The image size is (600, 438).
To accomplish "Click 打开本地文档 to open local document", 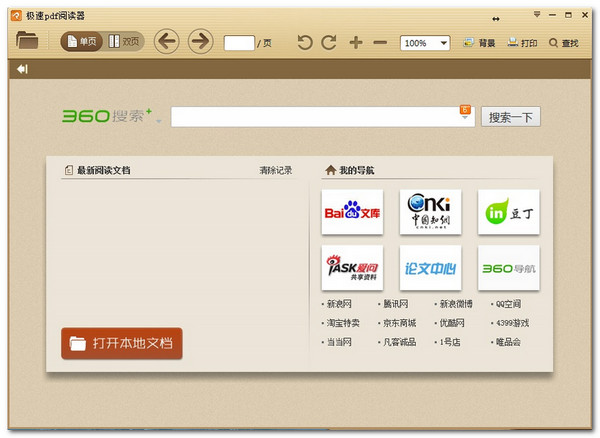I will pyautogui.click(x=122, y=343).
